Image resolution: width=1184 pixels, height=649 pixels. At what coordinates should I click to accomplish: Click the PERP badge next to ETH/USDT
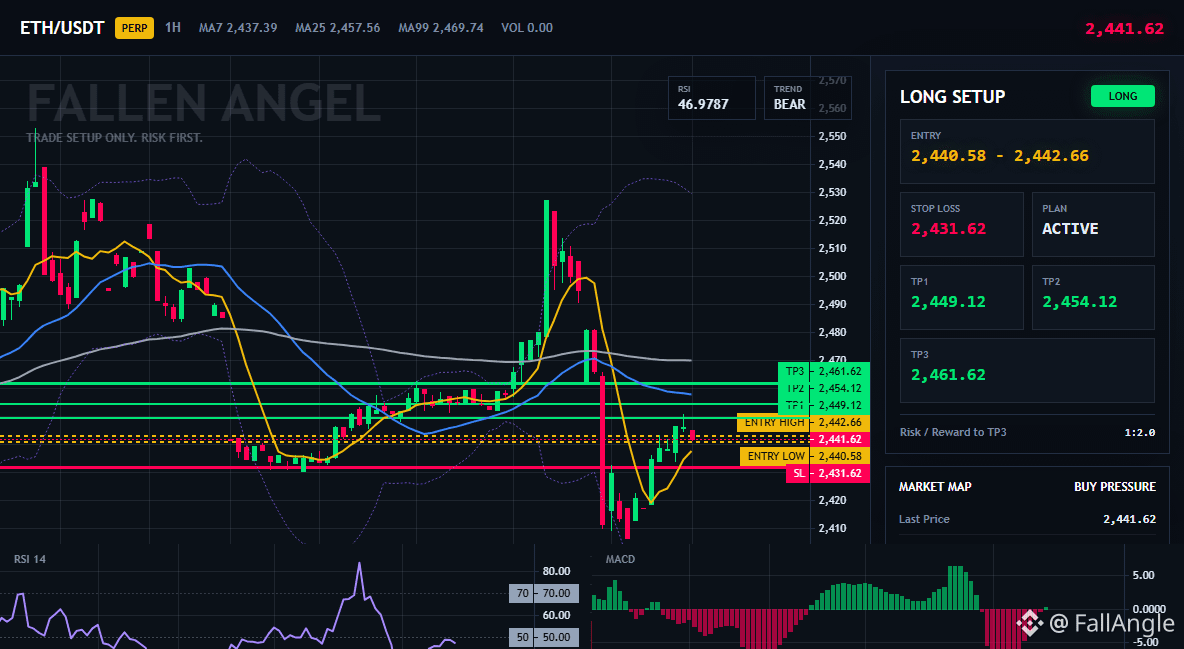pyautogui.click(x=134, y=28)
